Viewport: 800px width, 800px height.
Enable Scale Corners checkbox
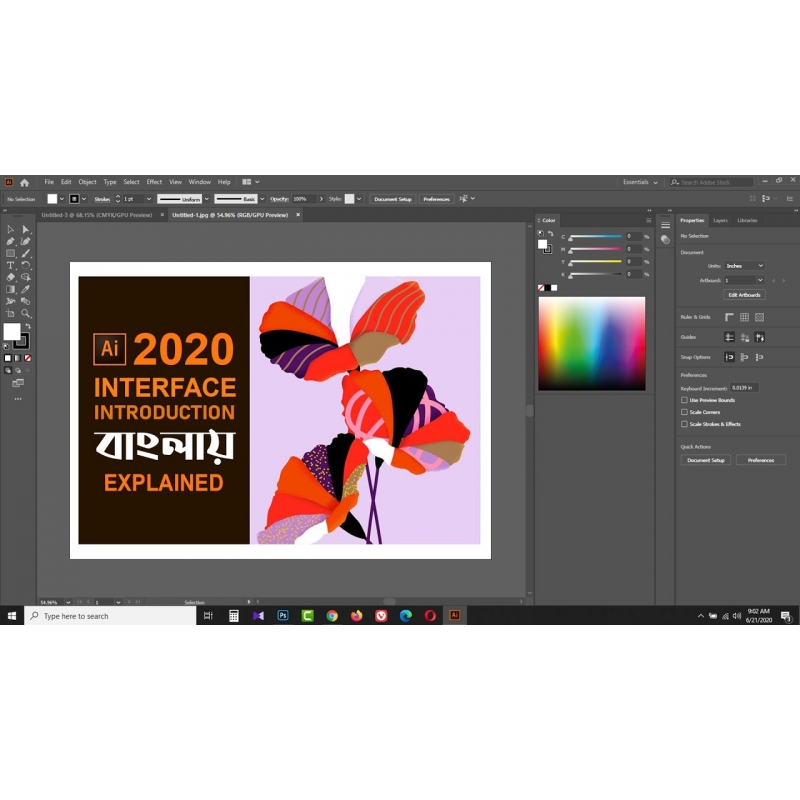pos(685,412)
